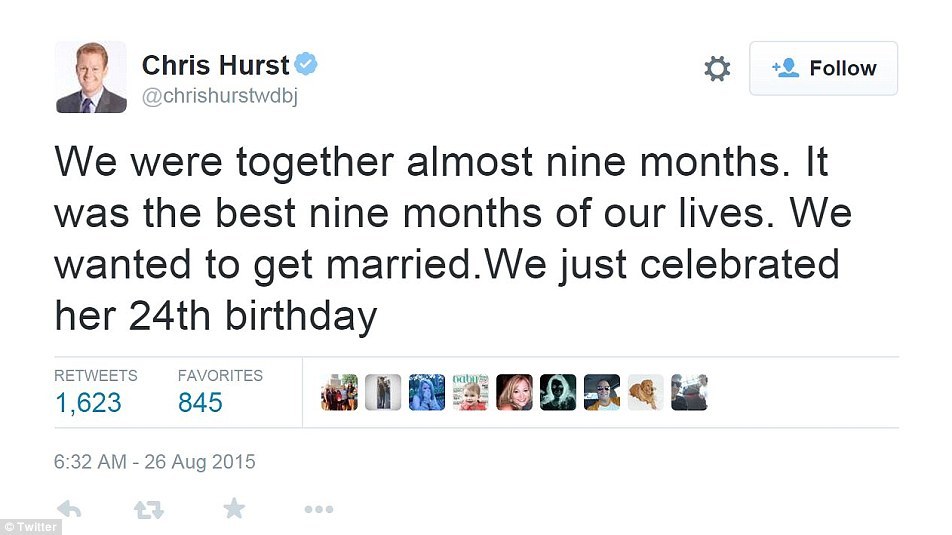Click the green-tinted dark avatar

(x=558, y=392)
